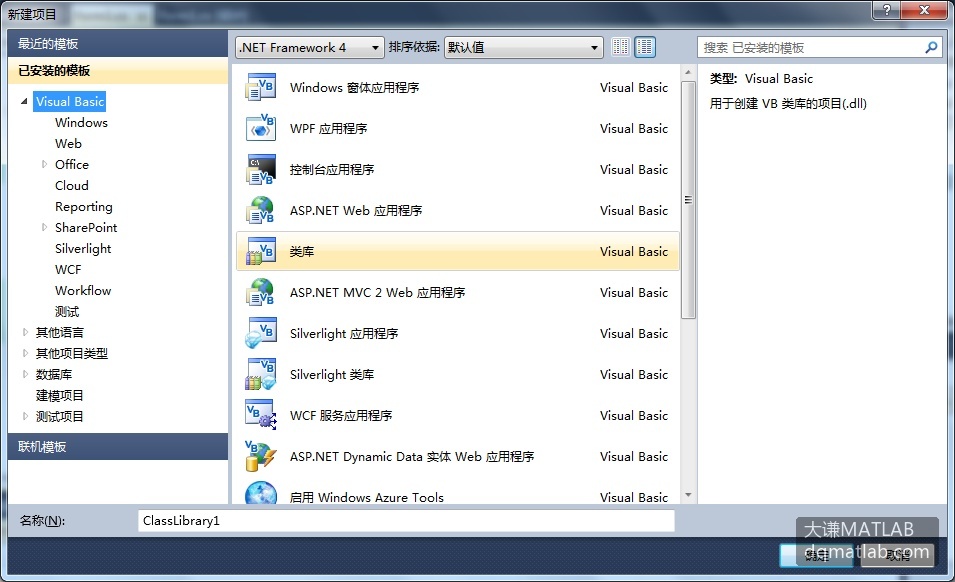This screenshot has height=582, width=955.
Task: Expand the SharePoint tree node
Action: (44, 227)
